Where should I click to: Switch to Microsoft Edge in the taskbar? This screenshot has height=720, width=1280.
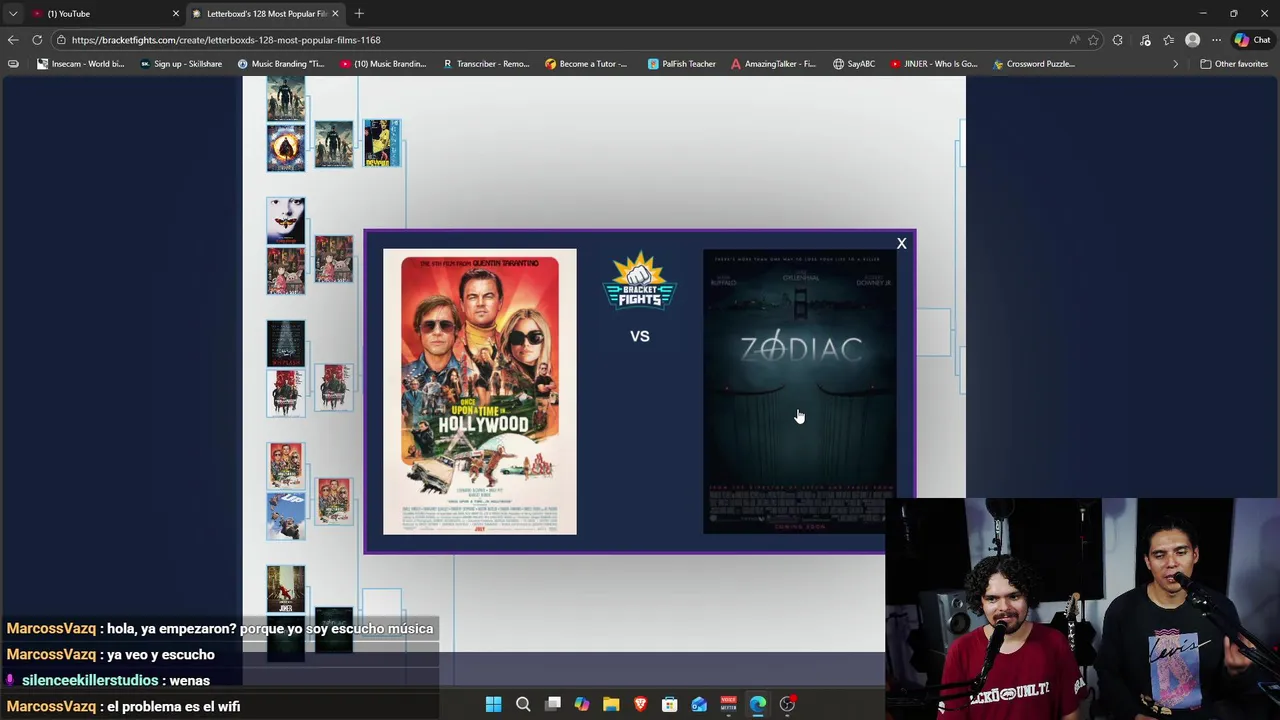point(758,705)
